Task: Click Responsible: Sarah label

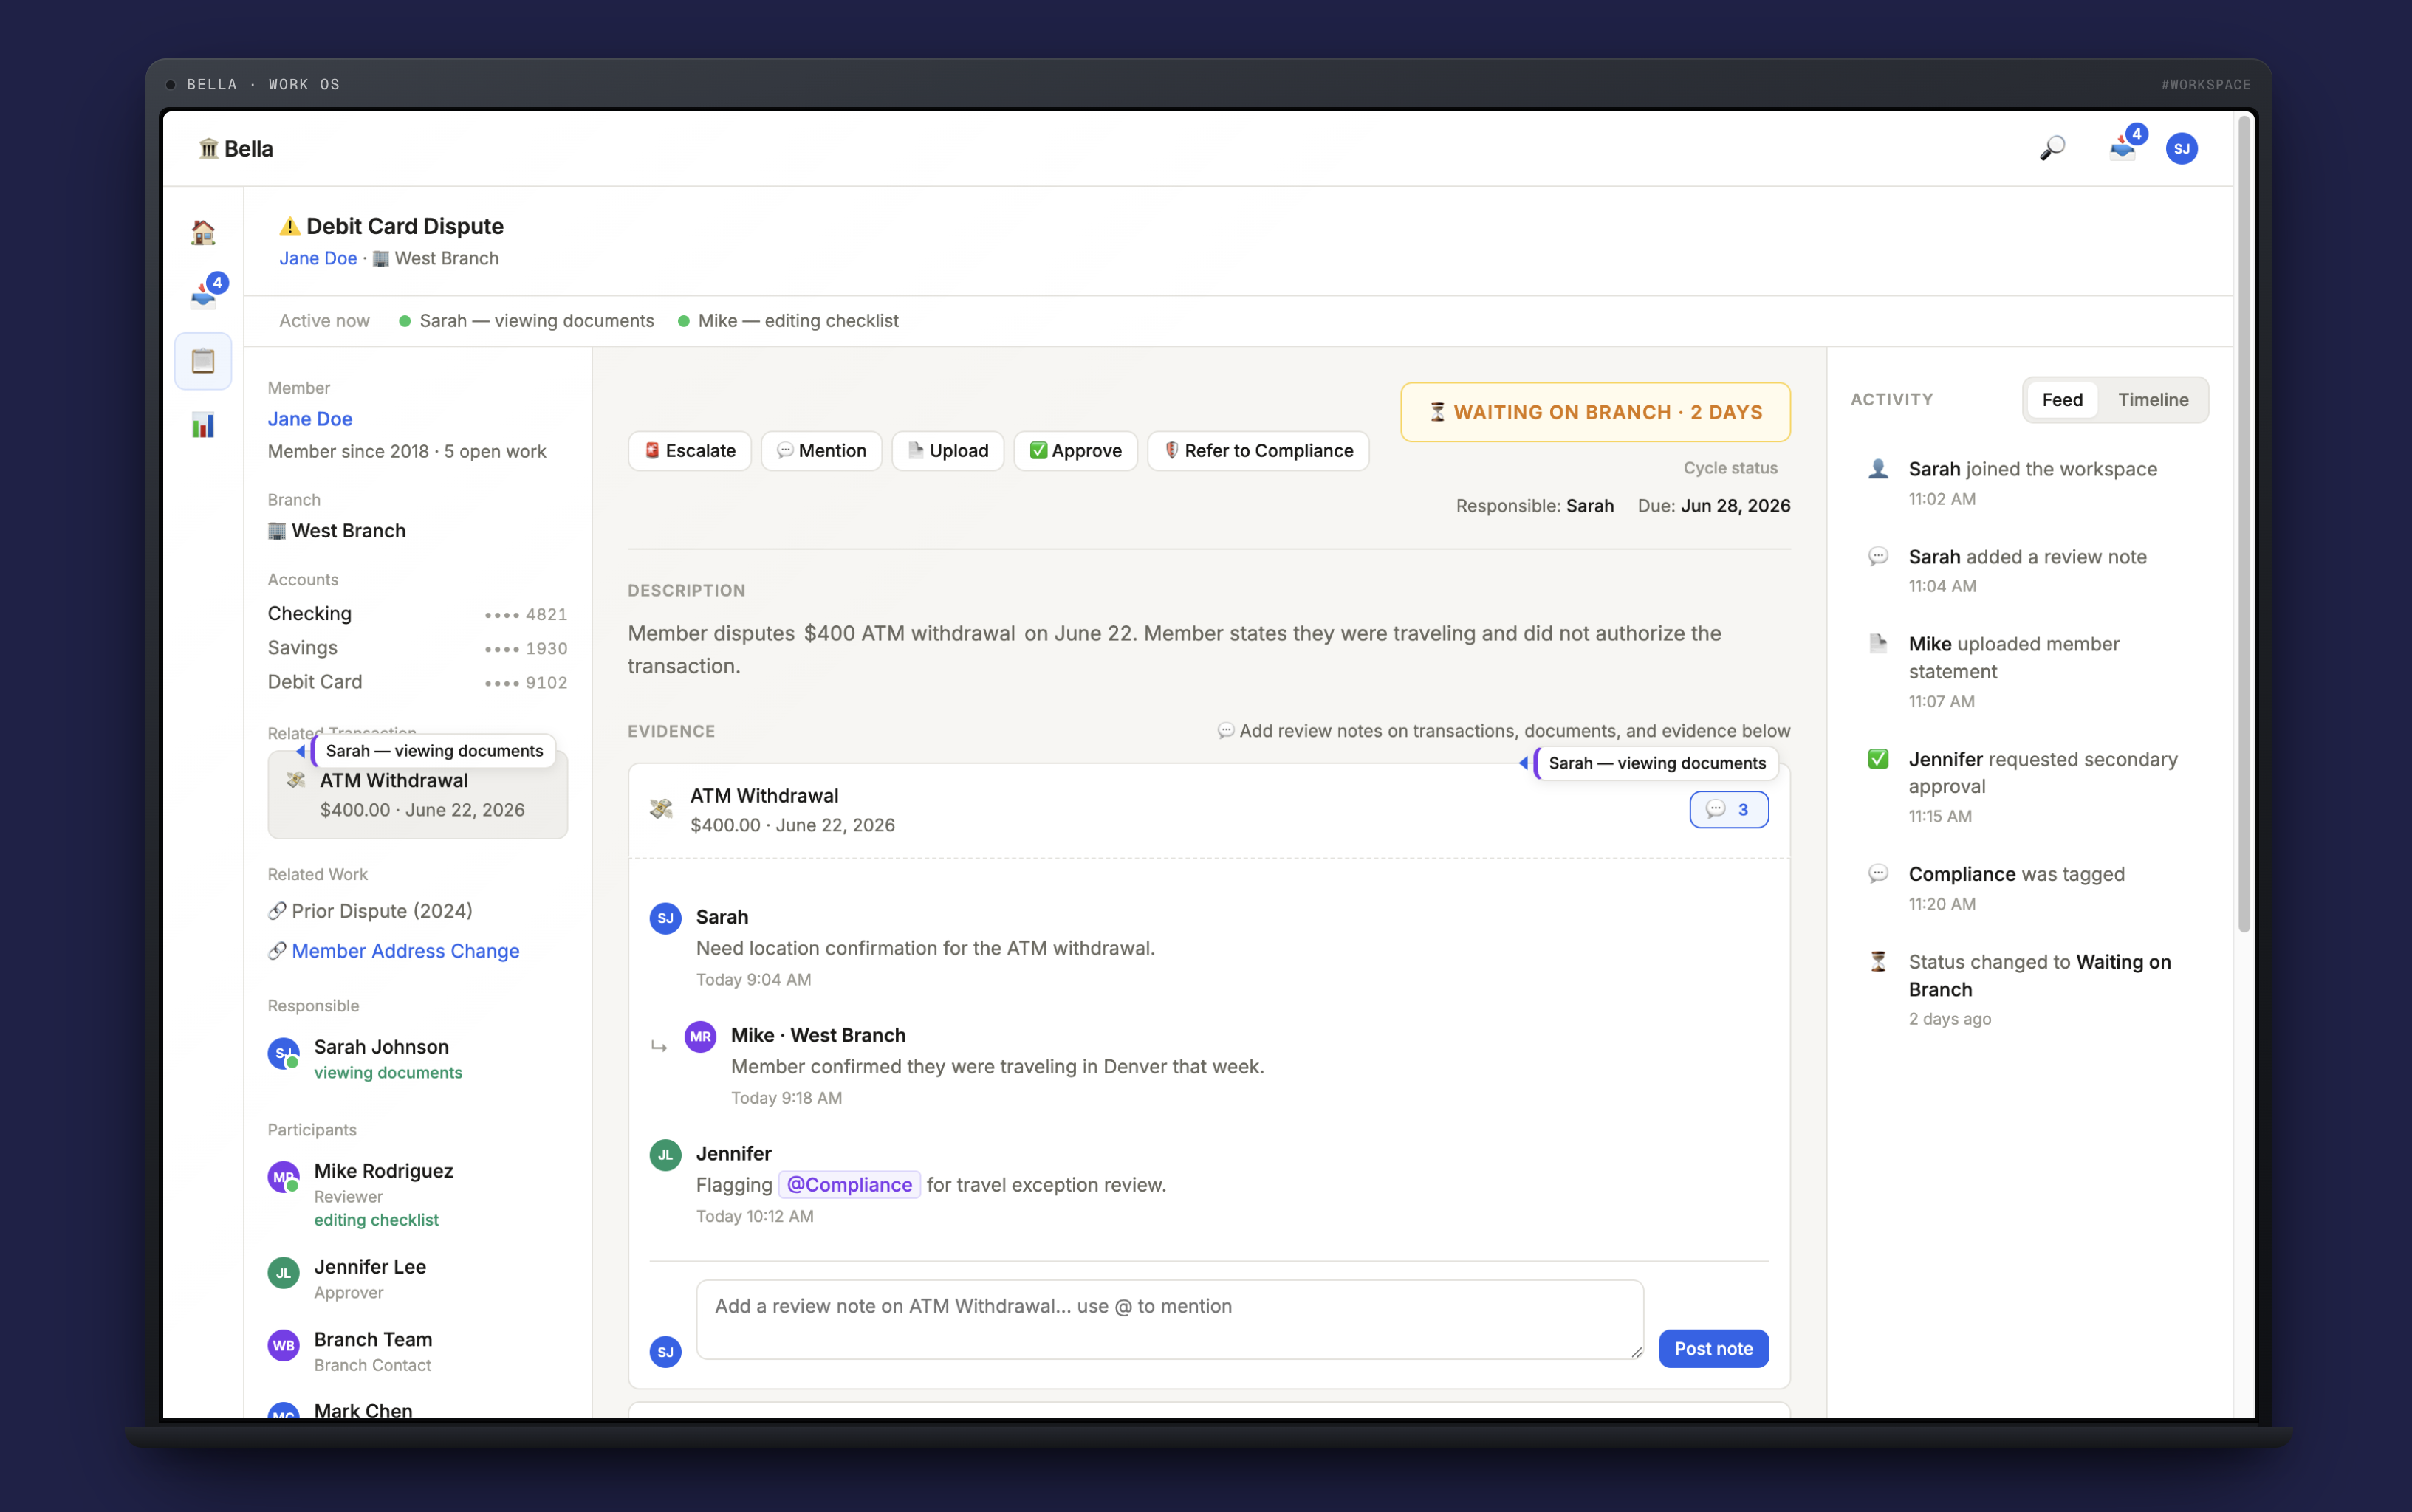Action: [1534, 505]
